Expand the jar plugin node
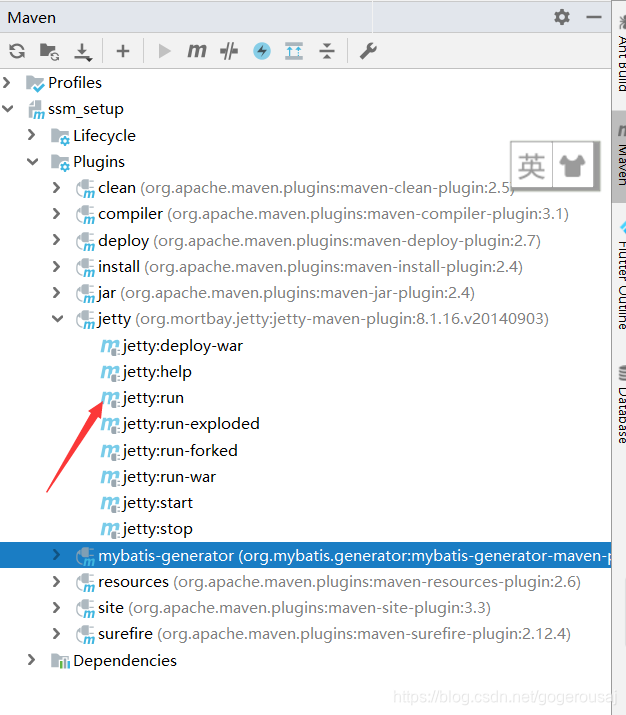 pyautogui.click(x=57, y=292)
